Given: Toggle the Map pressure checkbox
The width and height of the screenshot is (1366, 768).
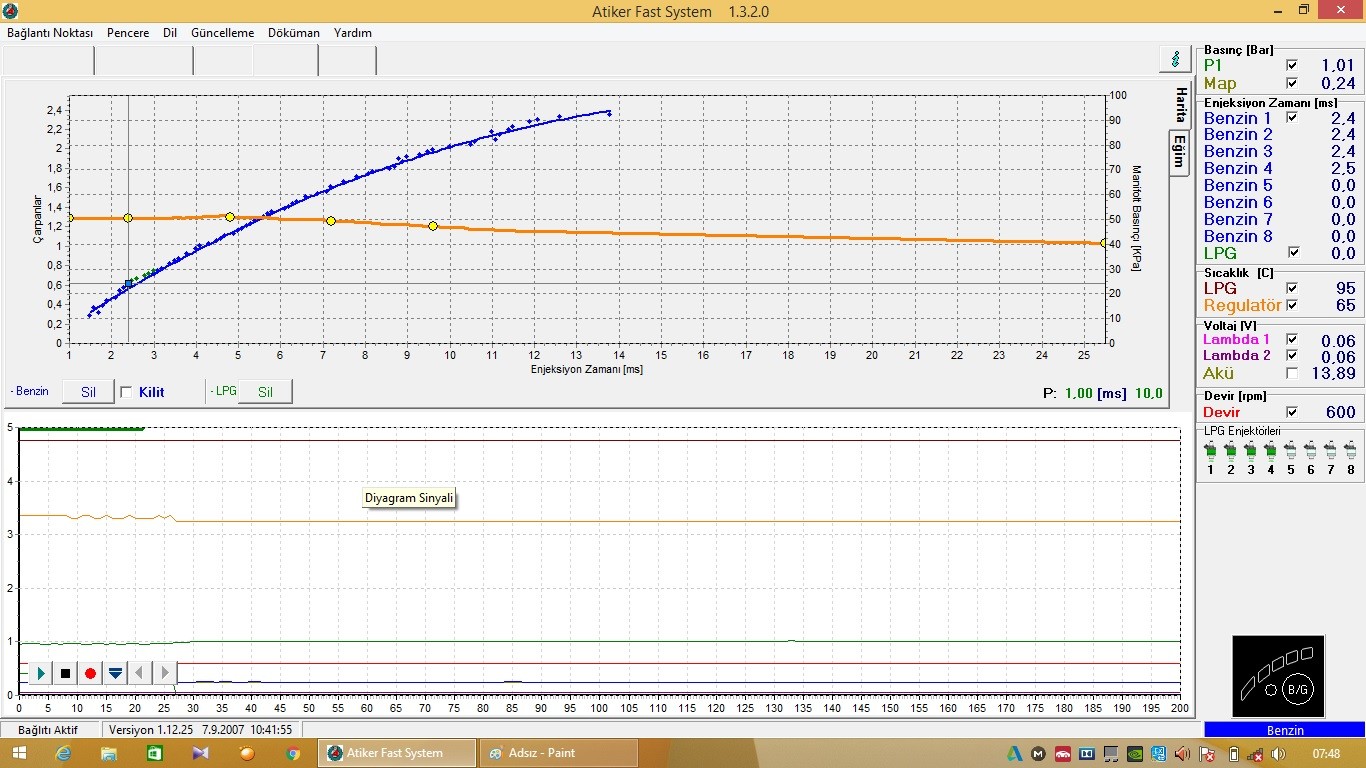Looking at the screenshot, I should [x=1292, y=83].
